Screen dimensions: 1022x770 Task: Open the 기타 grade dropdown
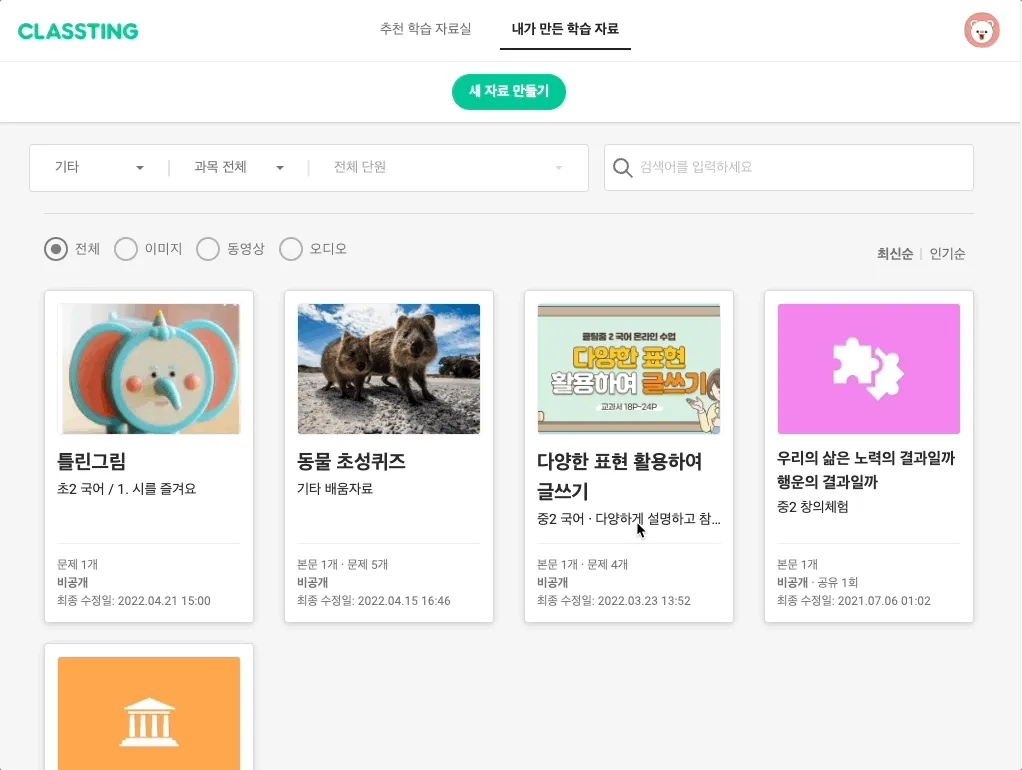point(98,168)
